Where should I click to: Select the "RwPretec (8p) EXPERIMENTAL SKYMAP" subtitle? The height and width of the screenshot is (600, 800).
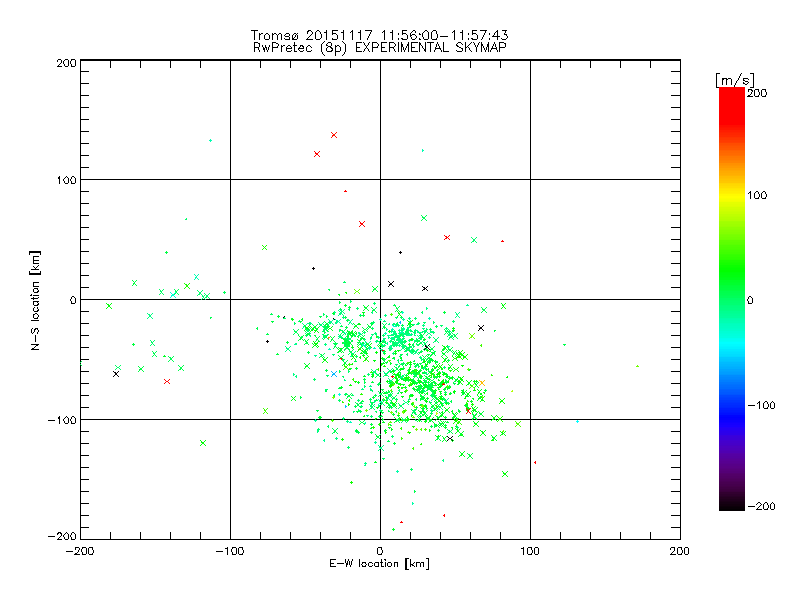pos(380,48)
